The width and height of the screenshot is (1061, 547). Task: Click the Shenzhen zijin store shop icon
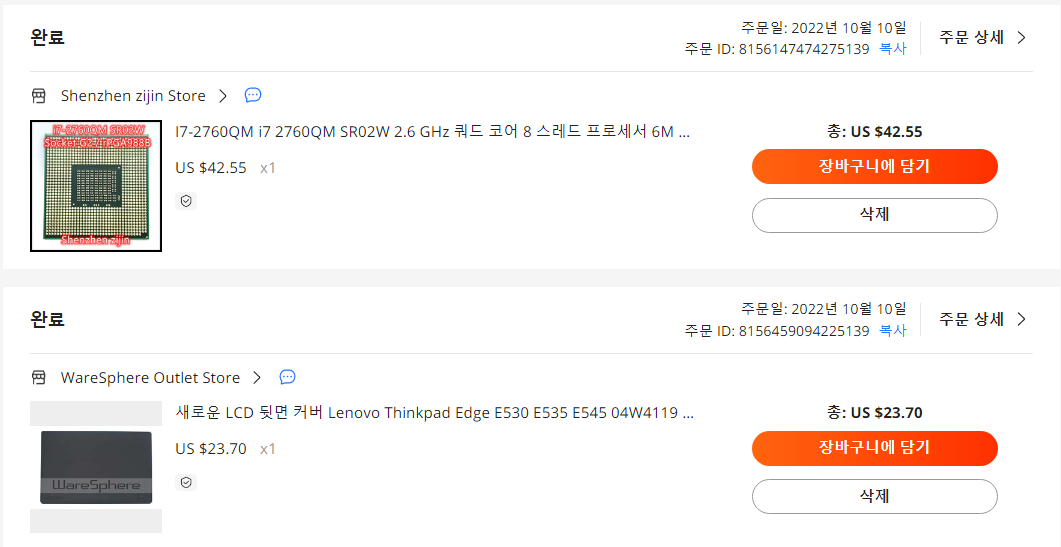[x=39, y=96]
